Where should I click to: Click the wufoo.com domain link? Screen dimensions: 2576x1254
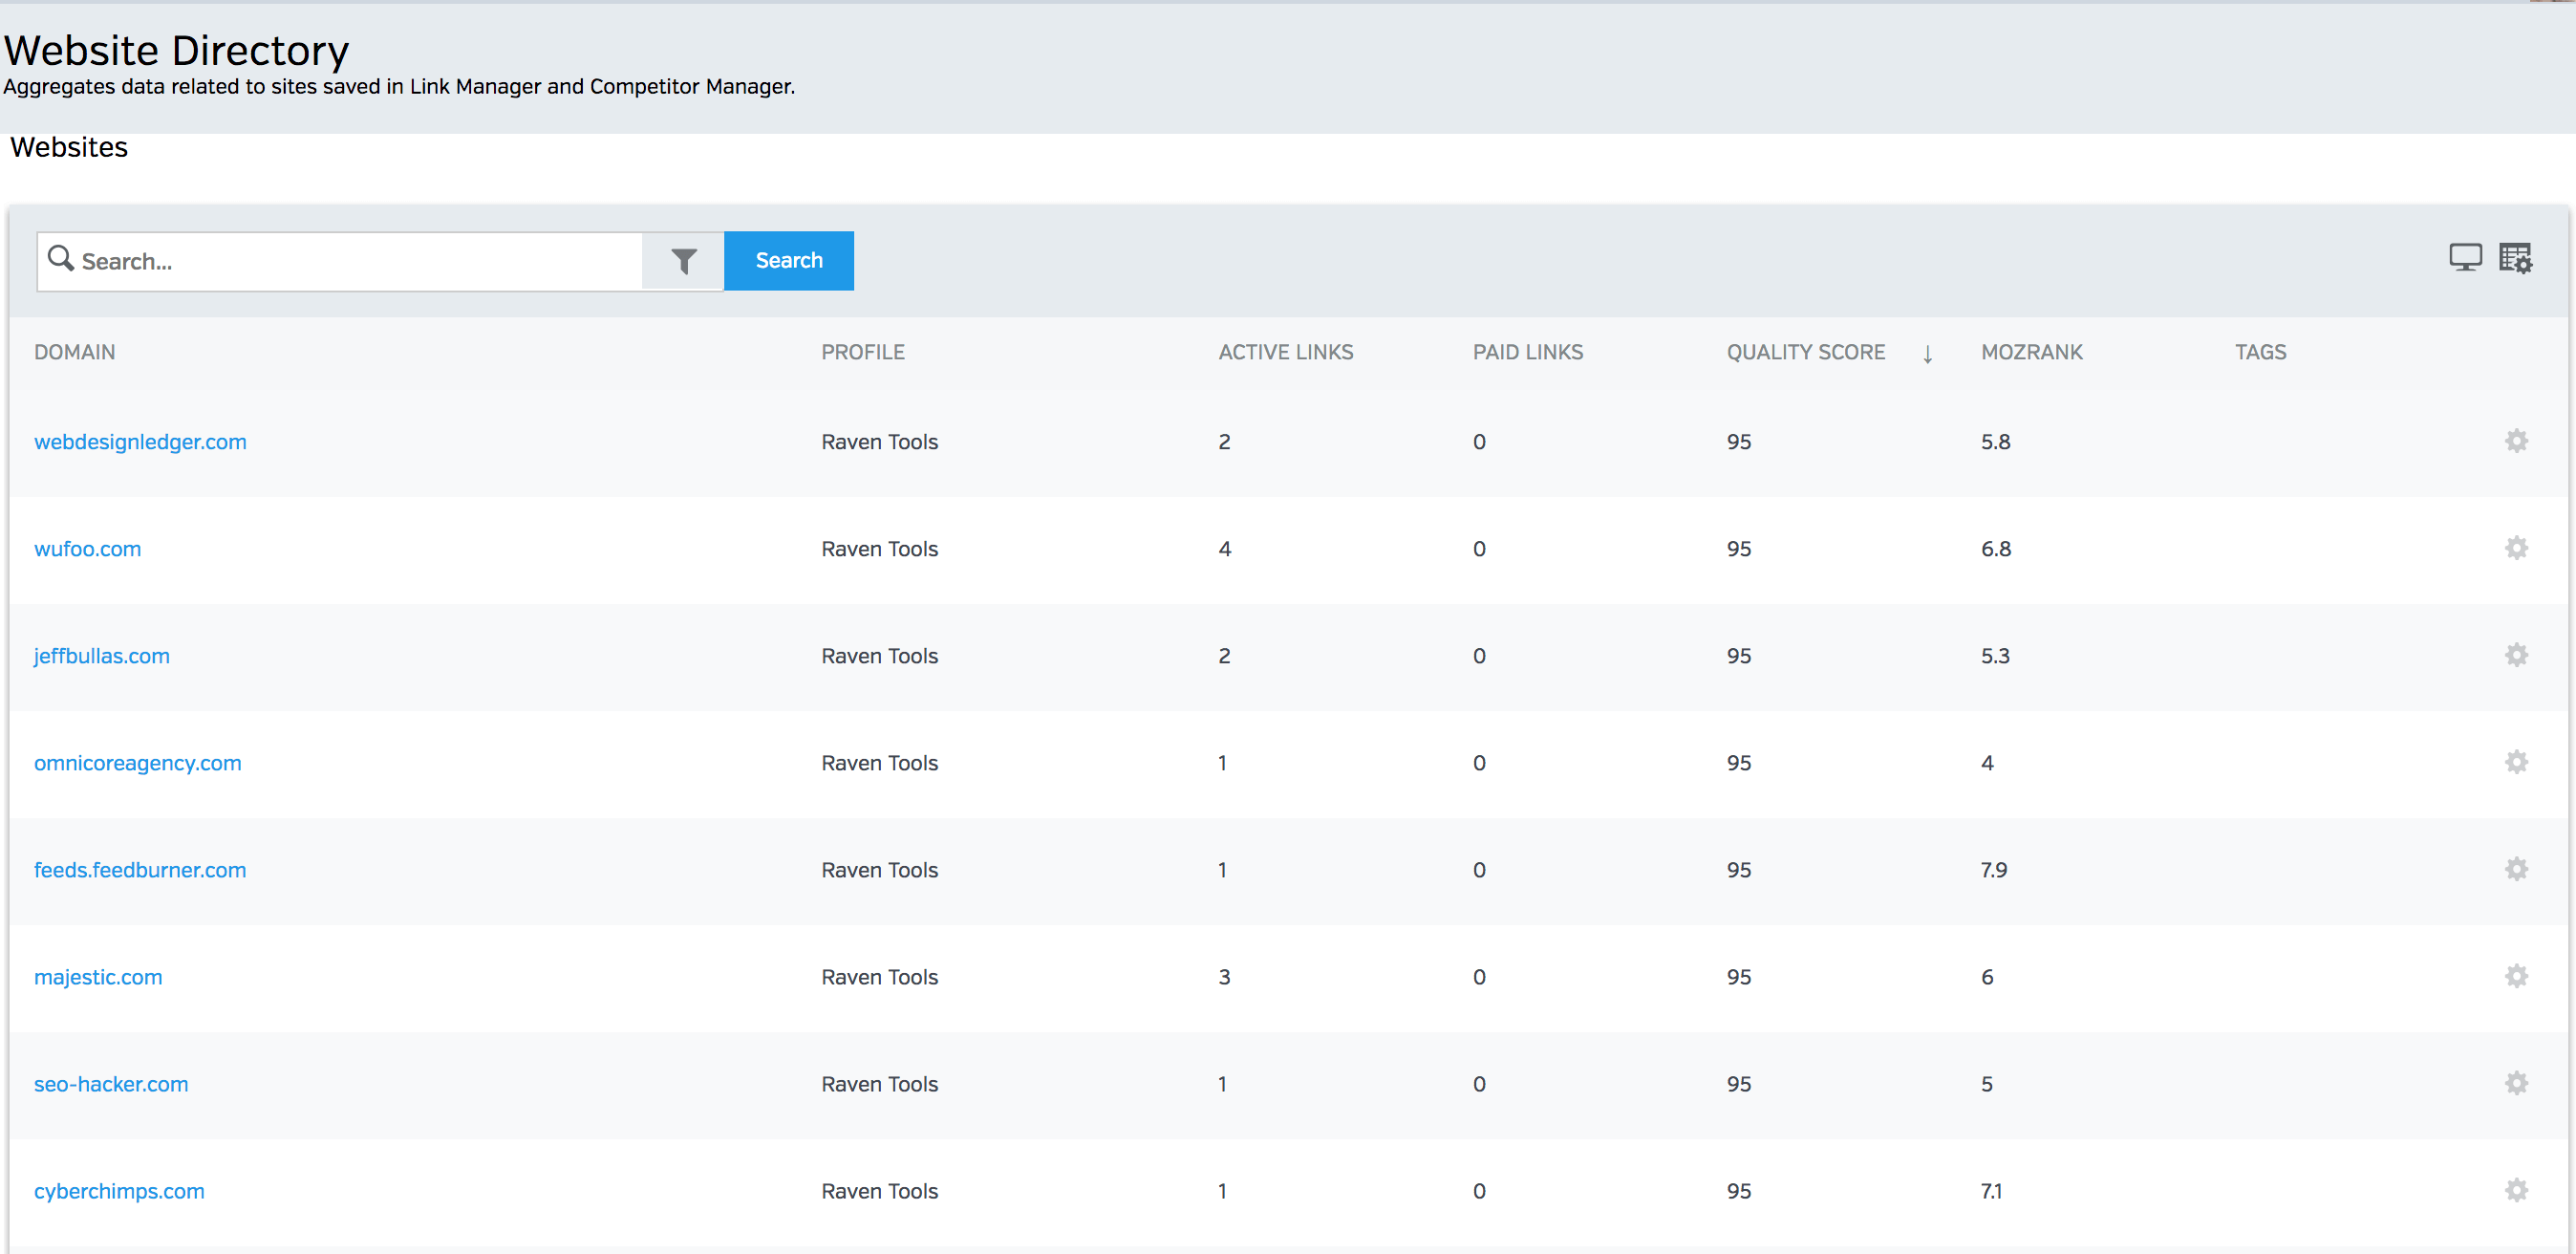[87, 548]
